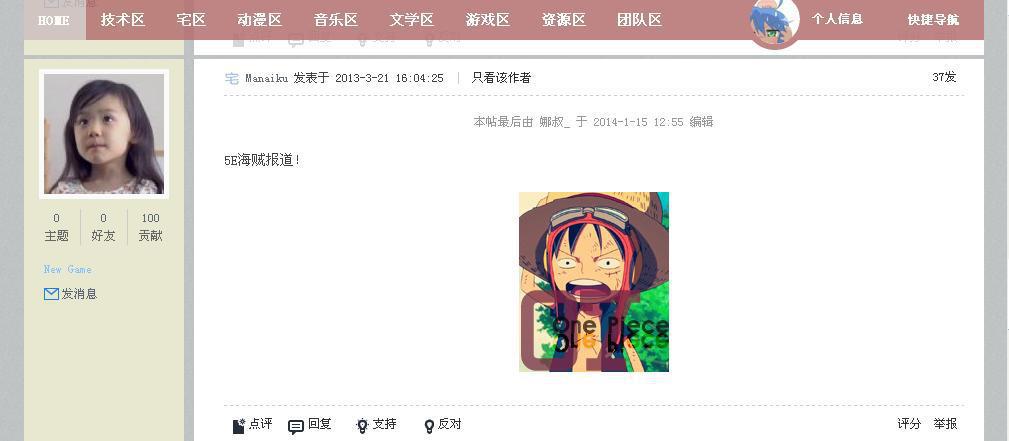Click the user's girl avatar photo

point(104,134)
